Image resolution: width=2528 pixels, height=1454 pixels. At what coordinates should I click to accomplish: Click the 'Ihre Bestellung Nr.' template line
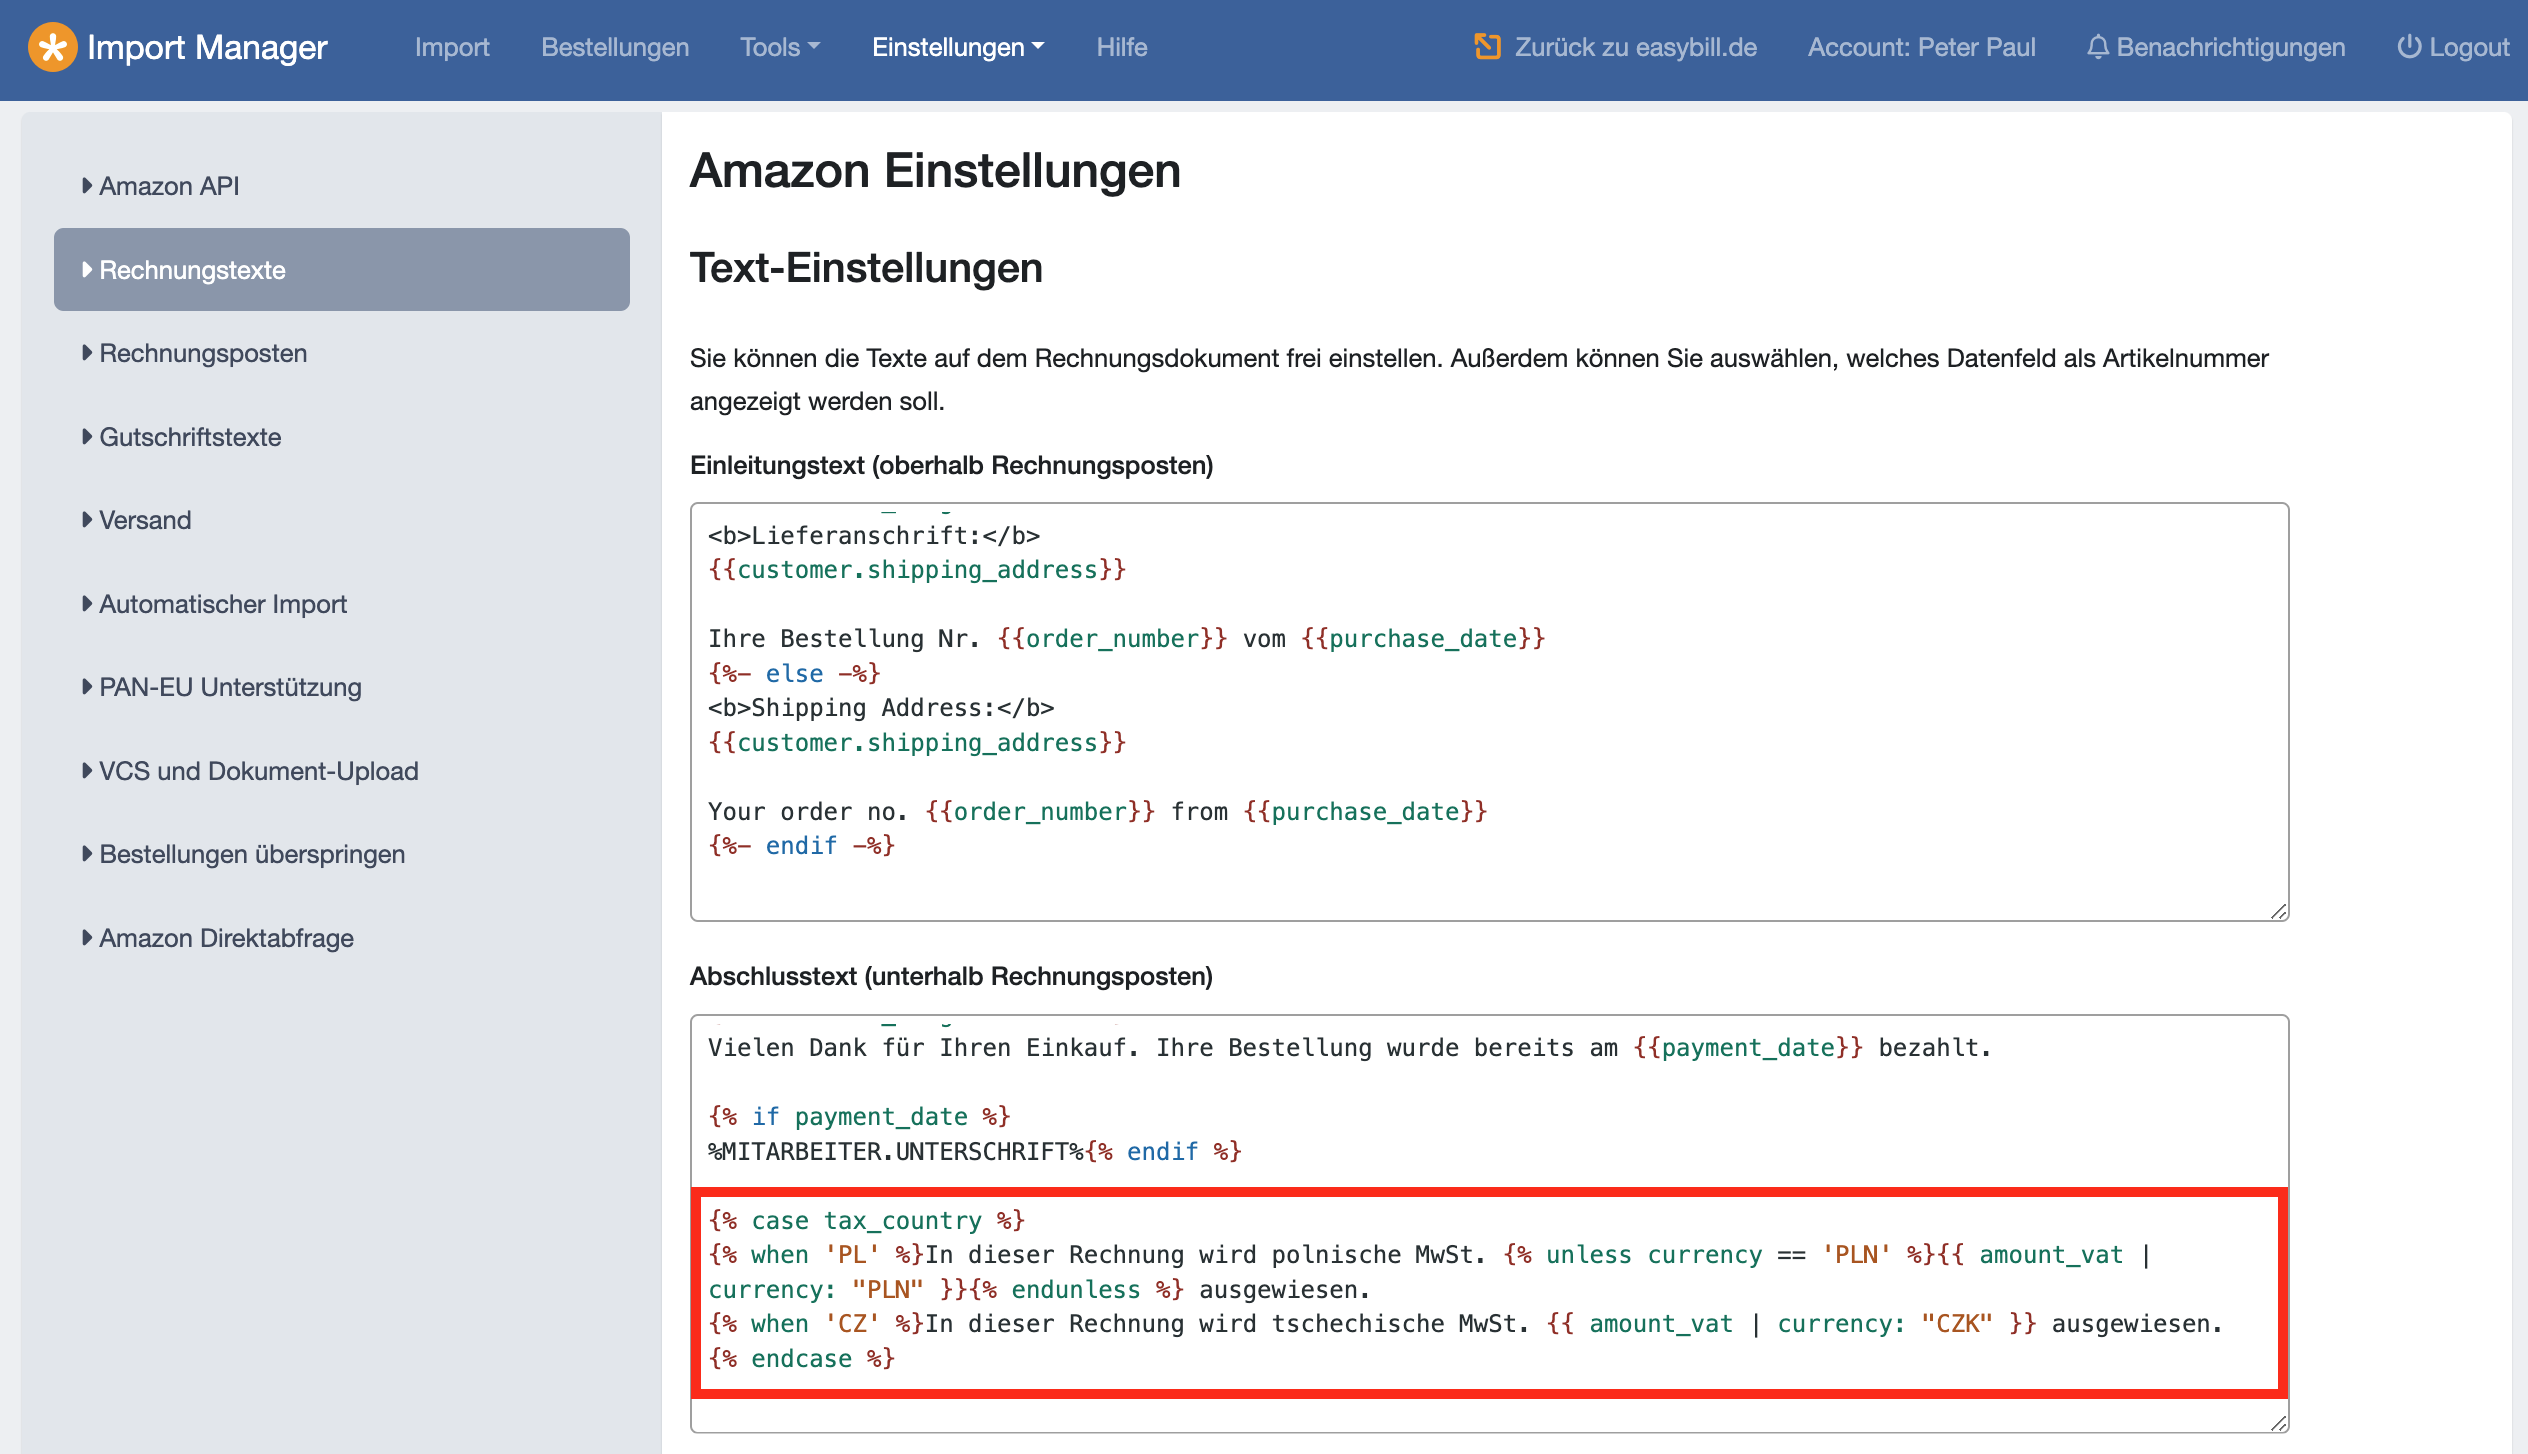coord(1126,638)
